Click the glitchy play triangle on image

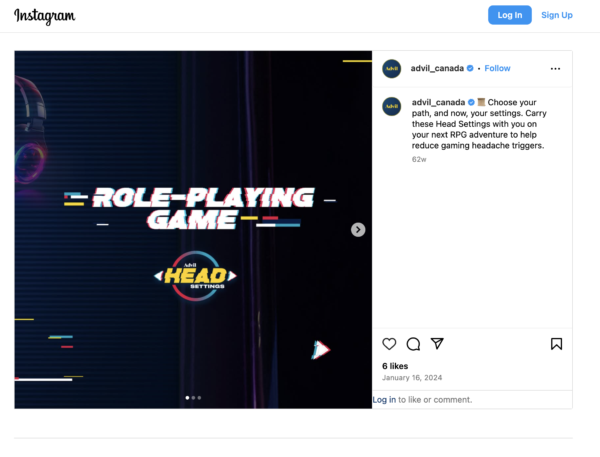pos(320,349)
